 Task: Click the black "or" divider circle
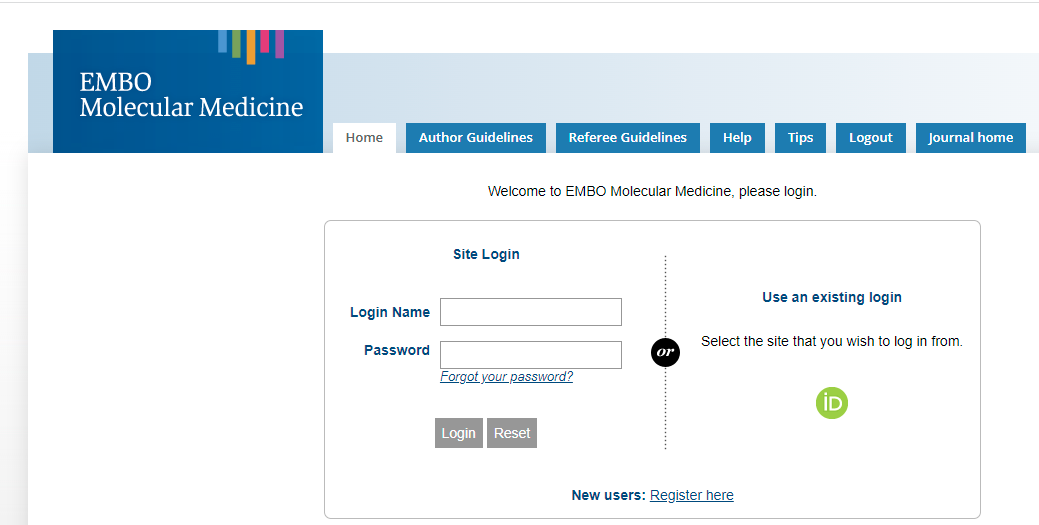[665, 352]
